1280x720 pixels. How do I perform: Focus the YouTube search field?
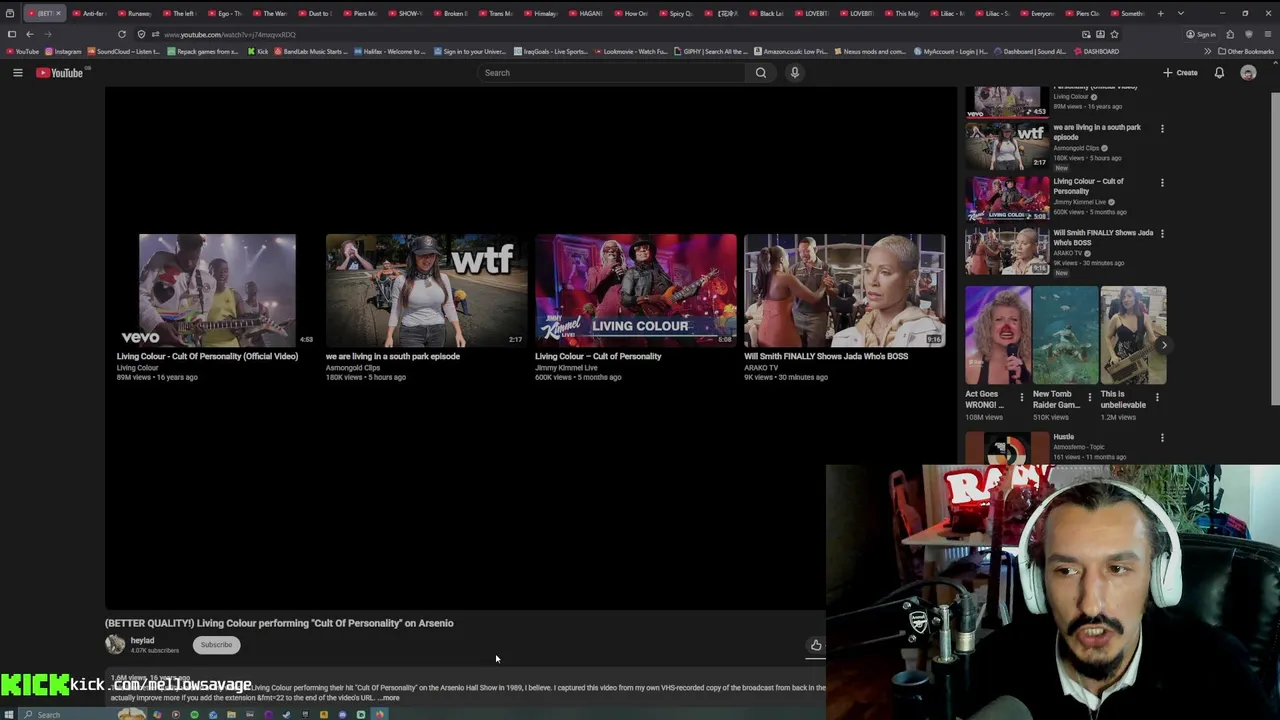(612, 73)
